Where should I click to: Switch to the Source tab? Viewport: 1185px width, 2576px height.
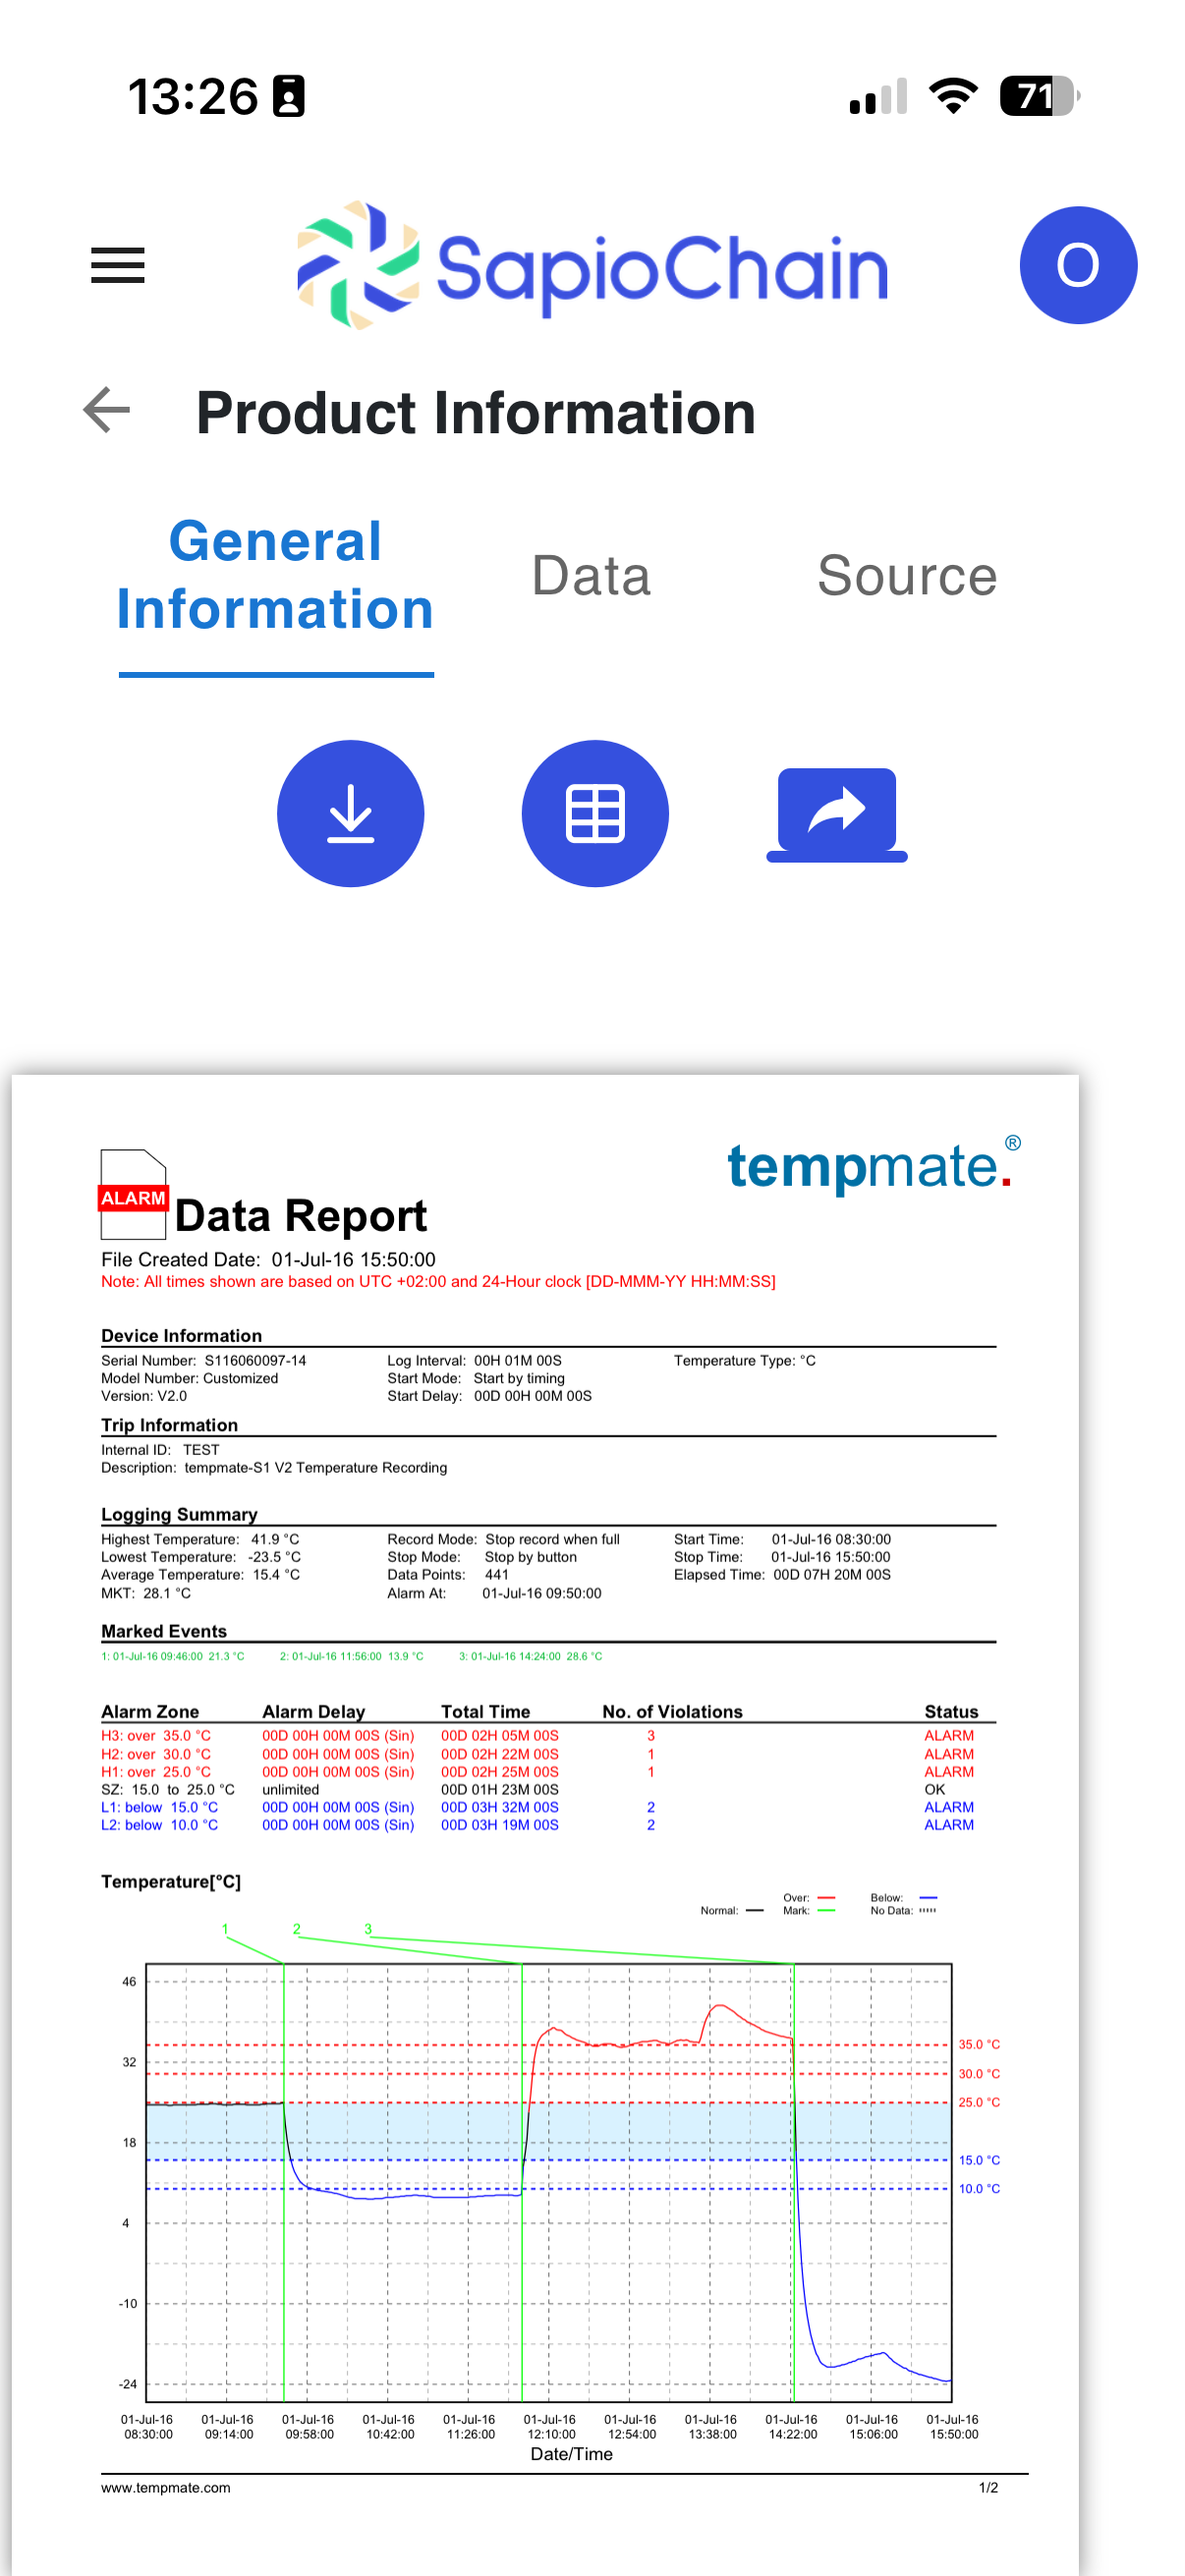(906, 576)
